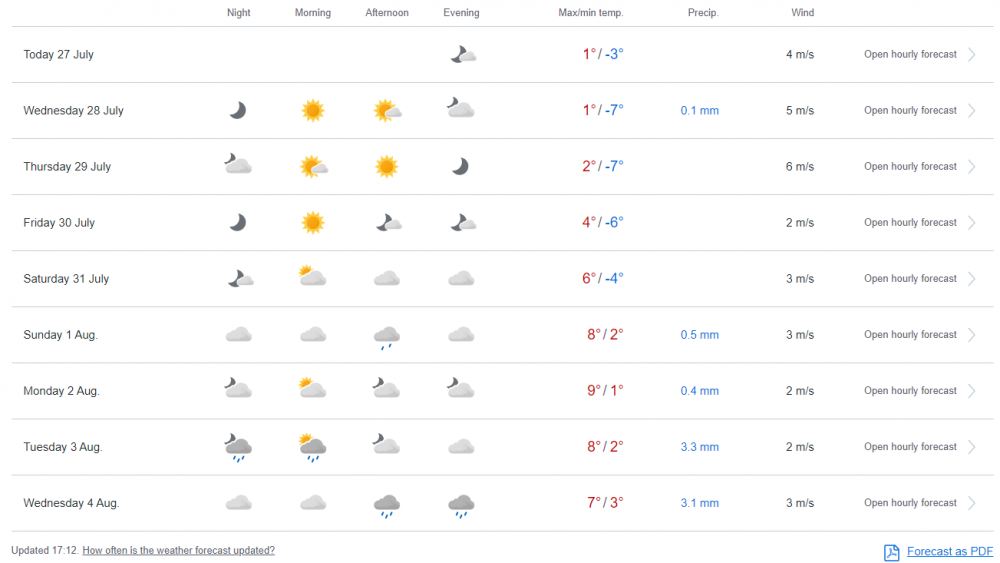This screenshot has width=1000, height=563.
Task: Expand Wednesday 4 Aug. row chevron
Action: pyautogui.click(x=972, y=503)
